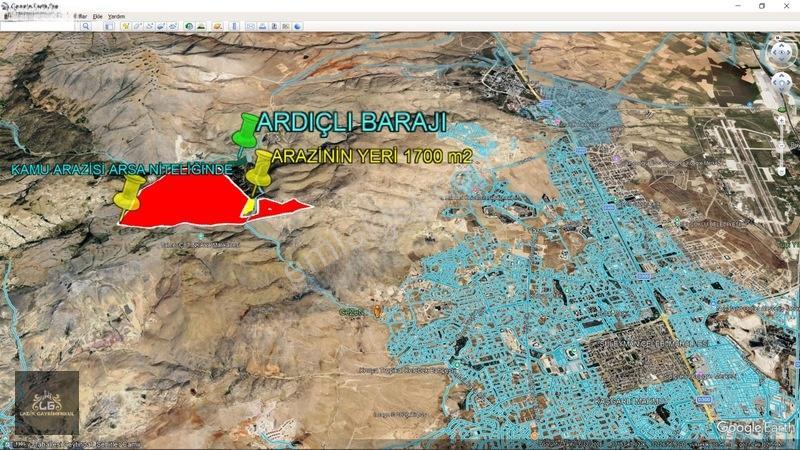Click the Save Image icon
The height and width of the screenshot is (450, 800).
click(274, 26)
